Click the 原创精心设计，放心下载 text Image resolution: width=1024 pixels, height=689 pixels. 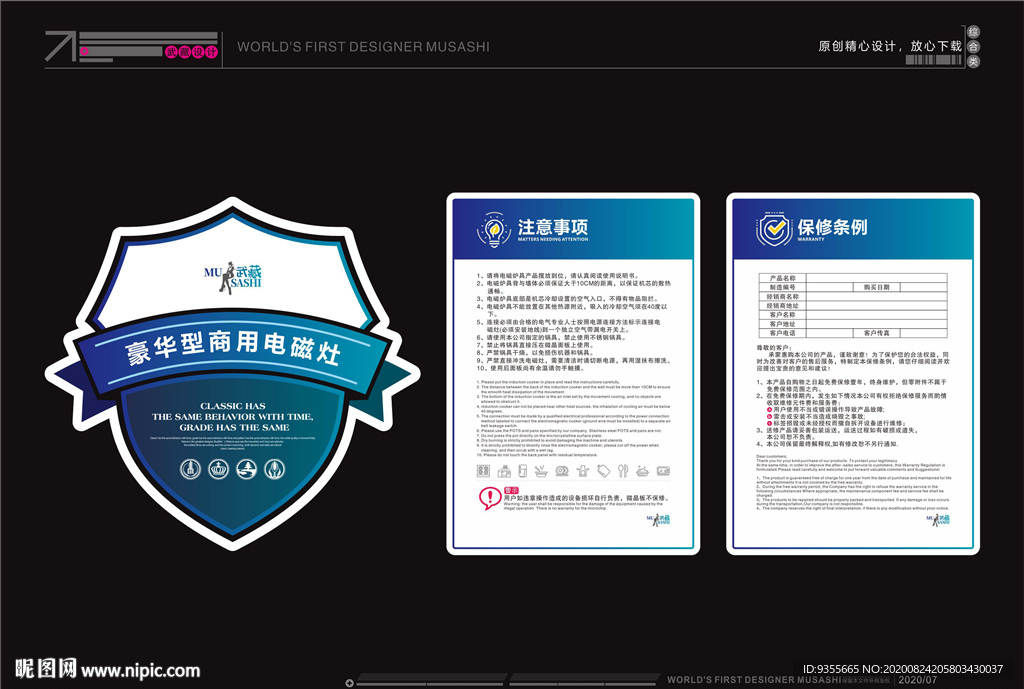(890, 46)
